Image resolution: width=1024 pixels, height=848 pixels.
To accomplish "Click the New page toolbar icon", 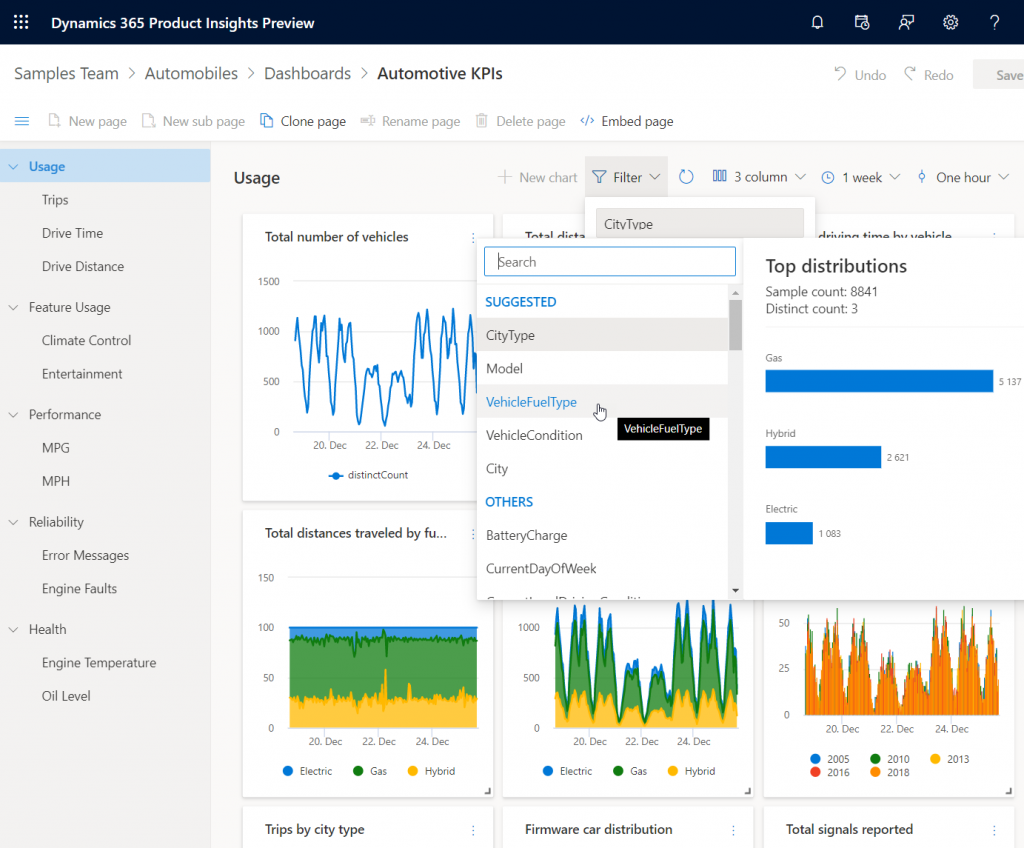I will pyautogui.click(x=54, y=121).
